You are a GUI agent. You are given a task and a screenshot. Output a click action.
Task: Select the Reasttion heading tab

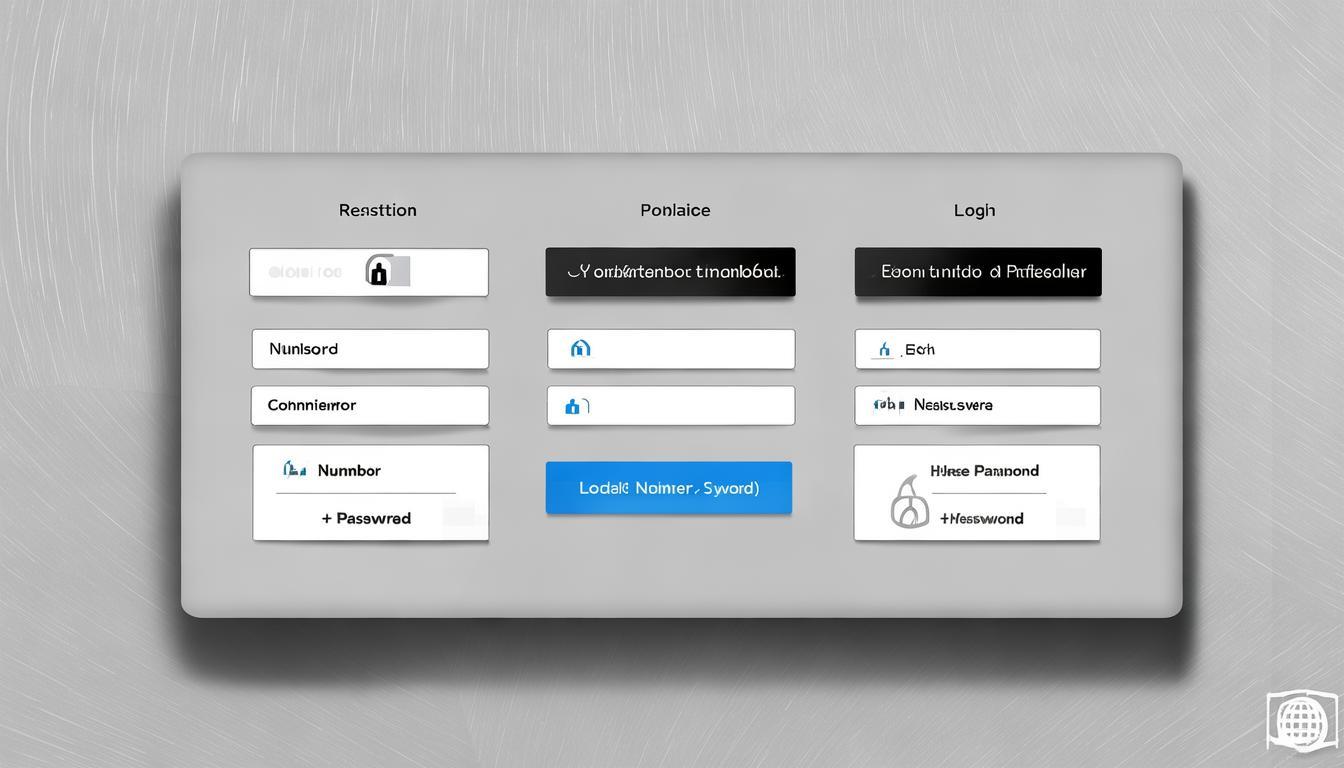377,210
